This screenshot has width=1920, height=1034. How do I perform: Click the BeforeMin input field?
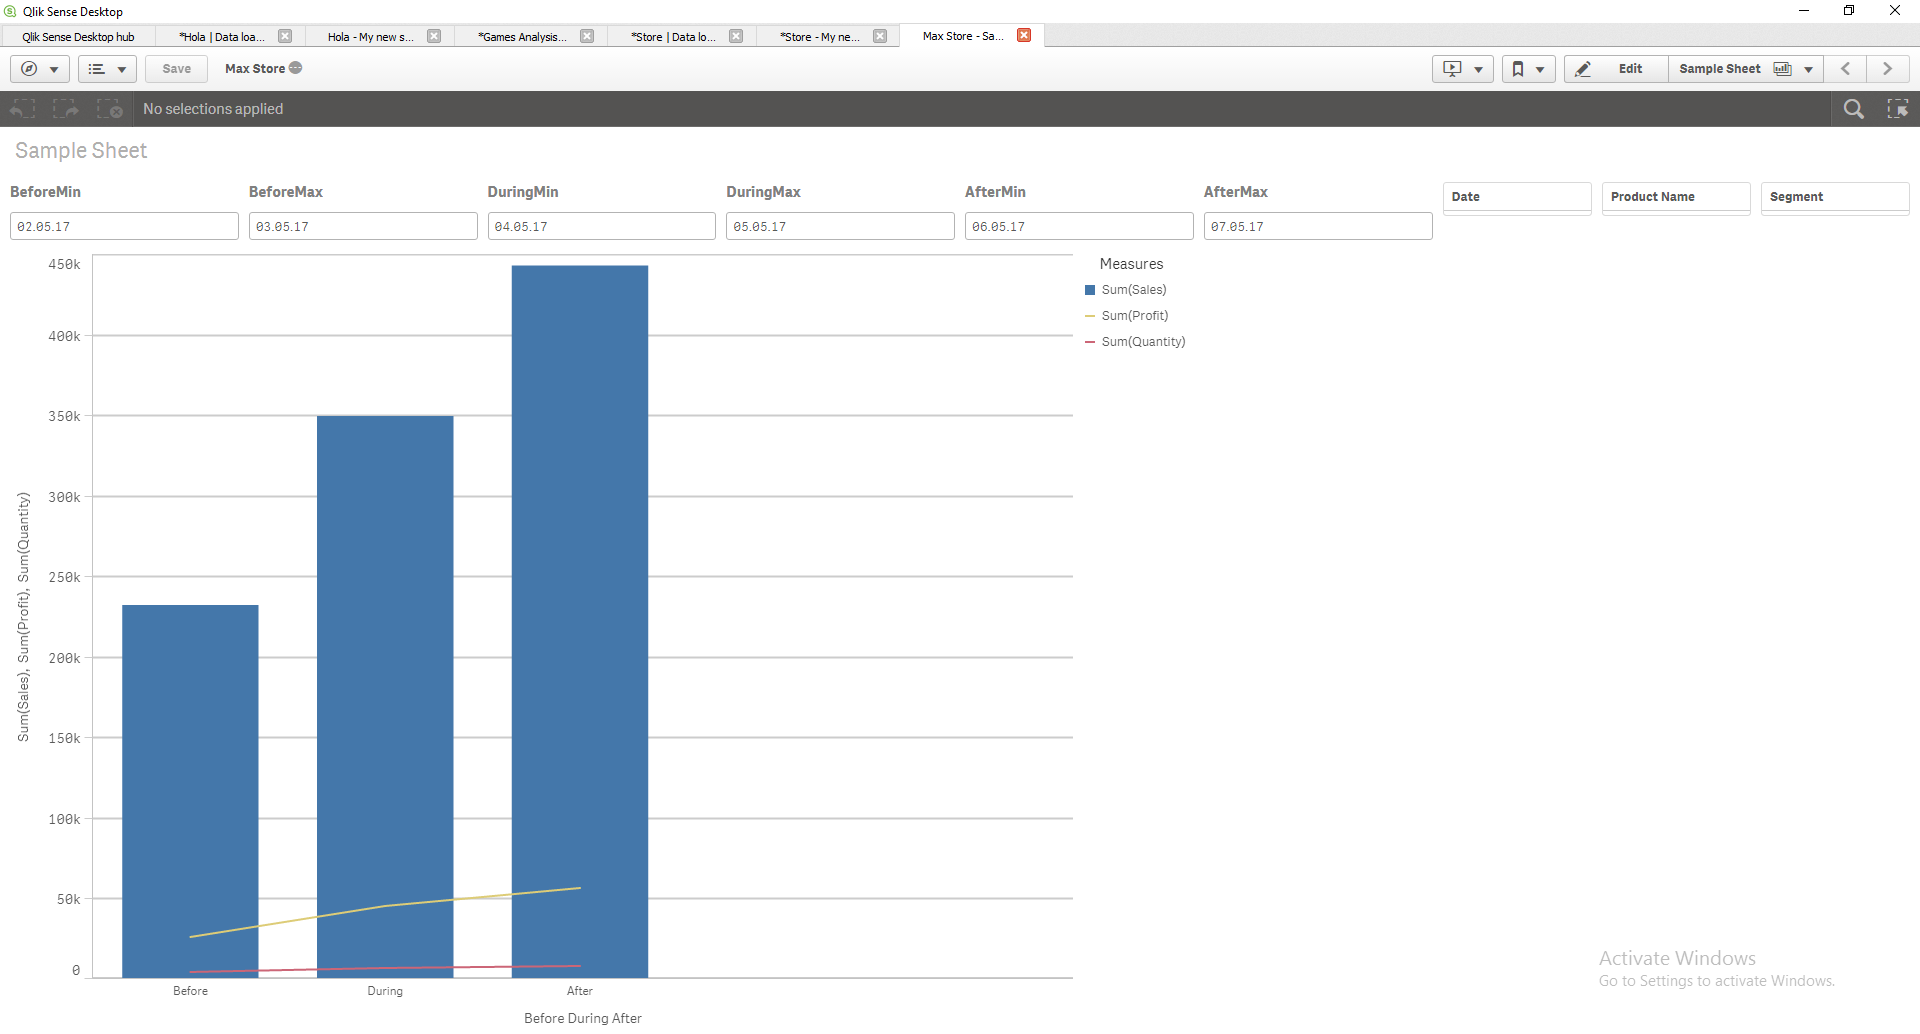click(124, 226)
